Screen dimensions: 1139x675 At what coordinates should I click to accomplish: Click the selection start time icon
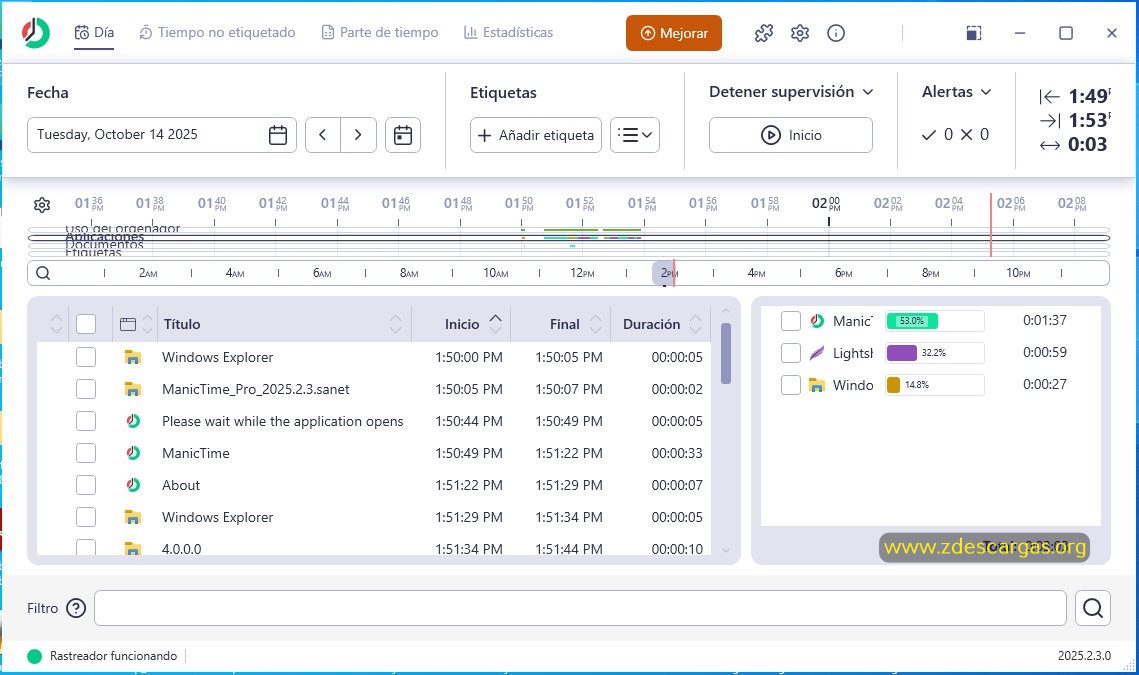(1050, 96)
